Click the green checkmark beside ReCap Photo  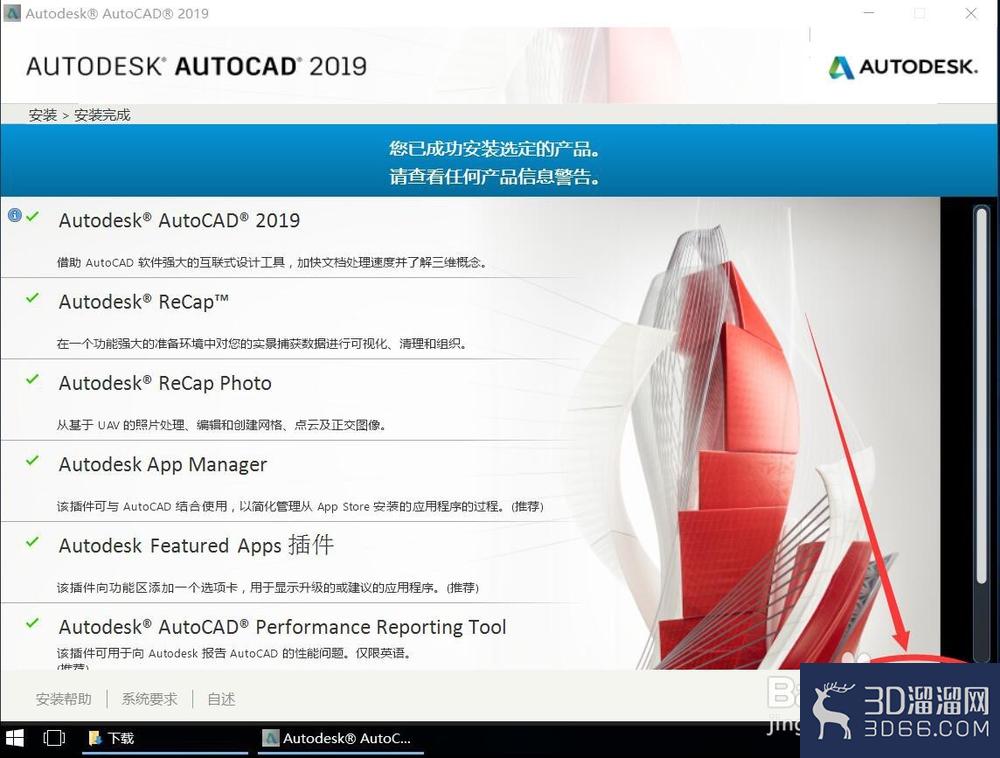(x=32, y=379)
